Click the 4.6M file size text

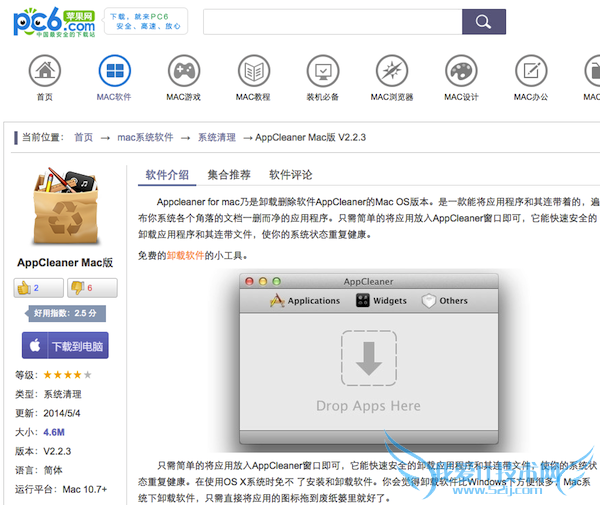[x=54, y=432]
